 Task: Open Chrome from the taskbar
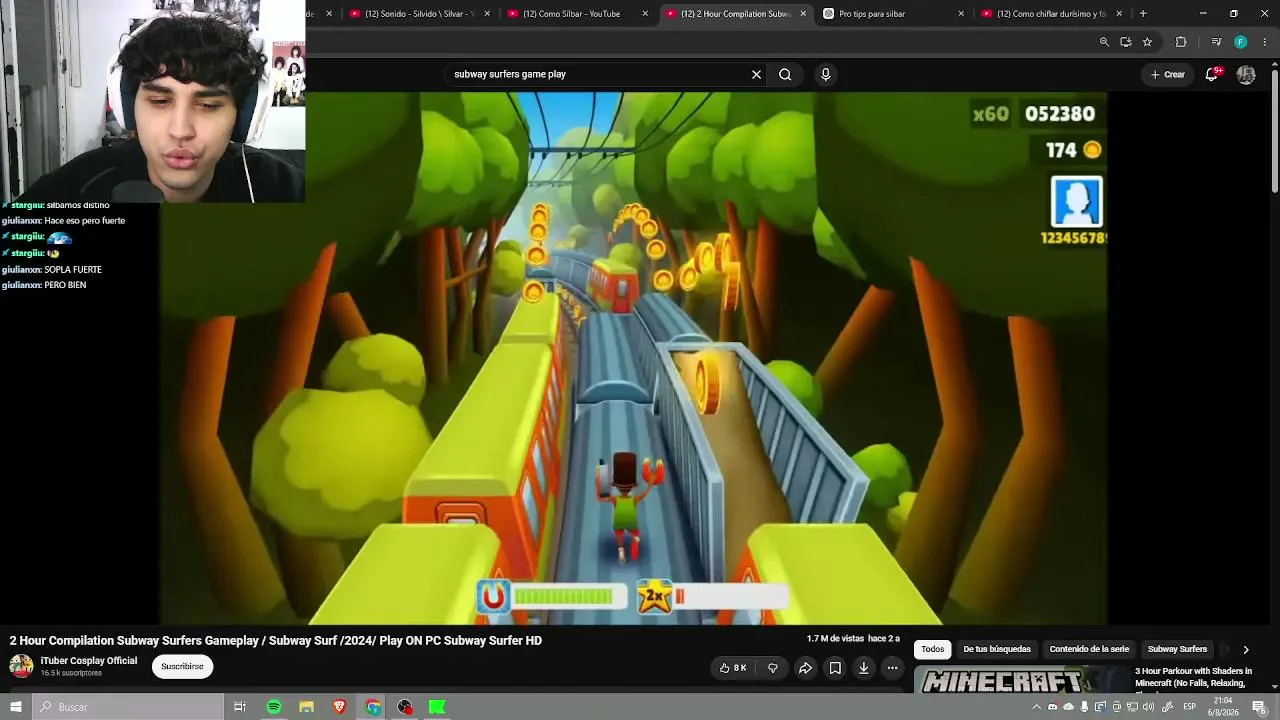click(x=373, y=707)
